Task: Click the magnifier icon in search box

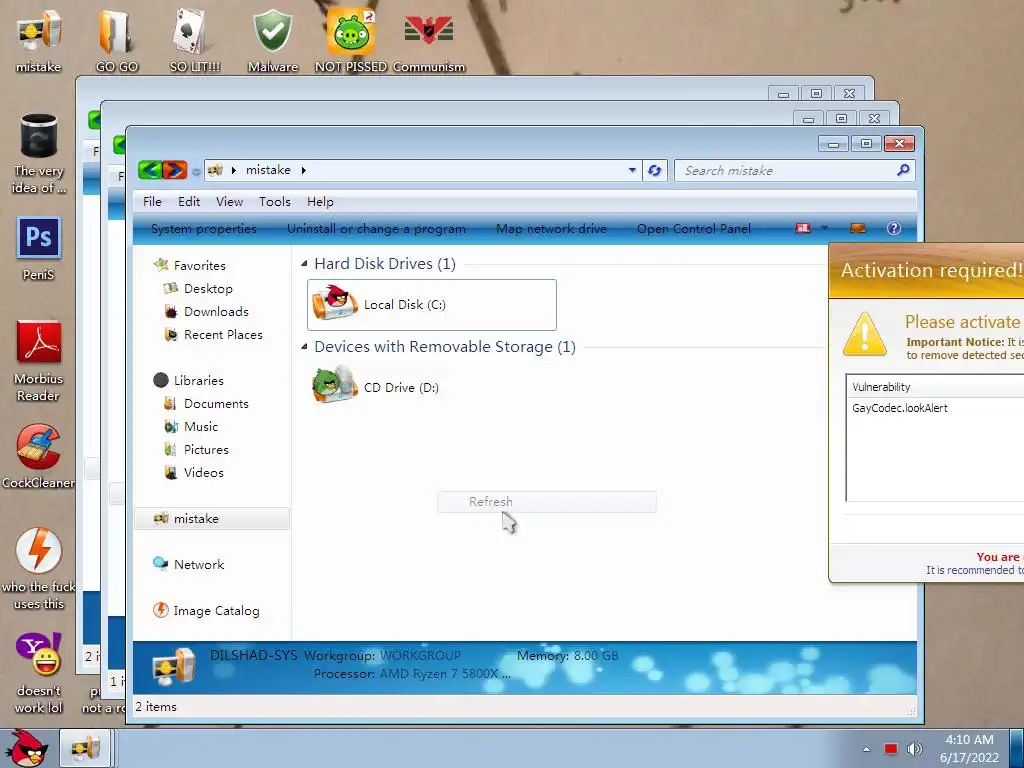Action: pyautogui.click(x=903, y=170)
